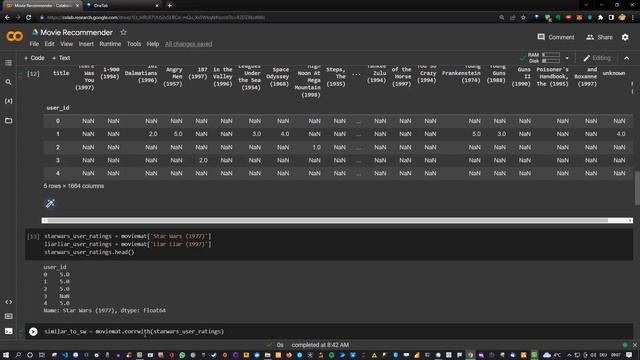Open the Windows taskbar search icon
This screenshot has height=360, width=640.
(18, 355)
